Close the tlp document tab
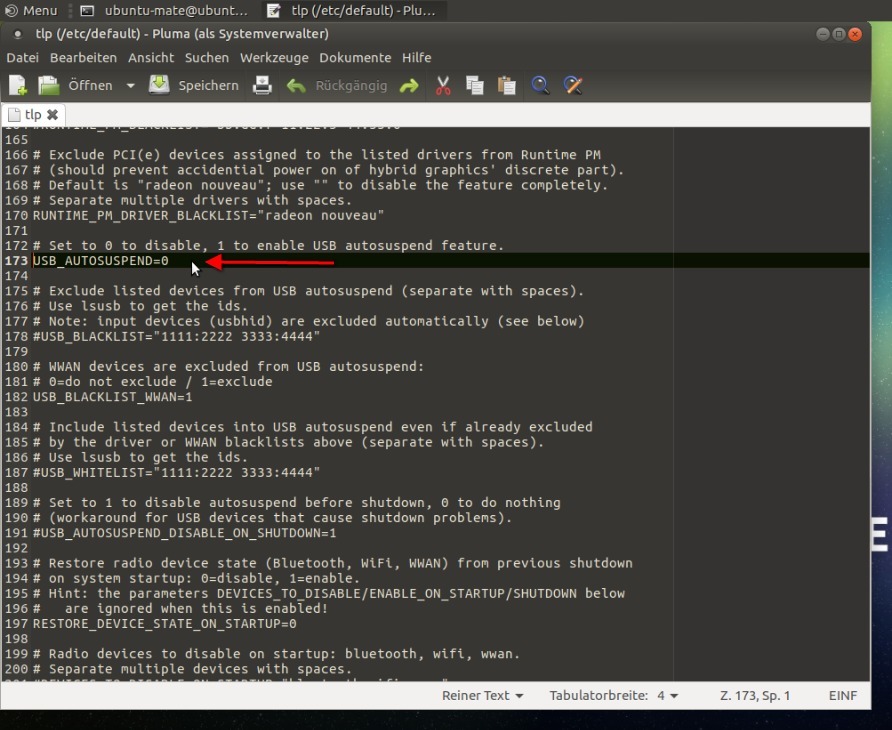892x730 pixels. [52, 115]
